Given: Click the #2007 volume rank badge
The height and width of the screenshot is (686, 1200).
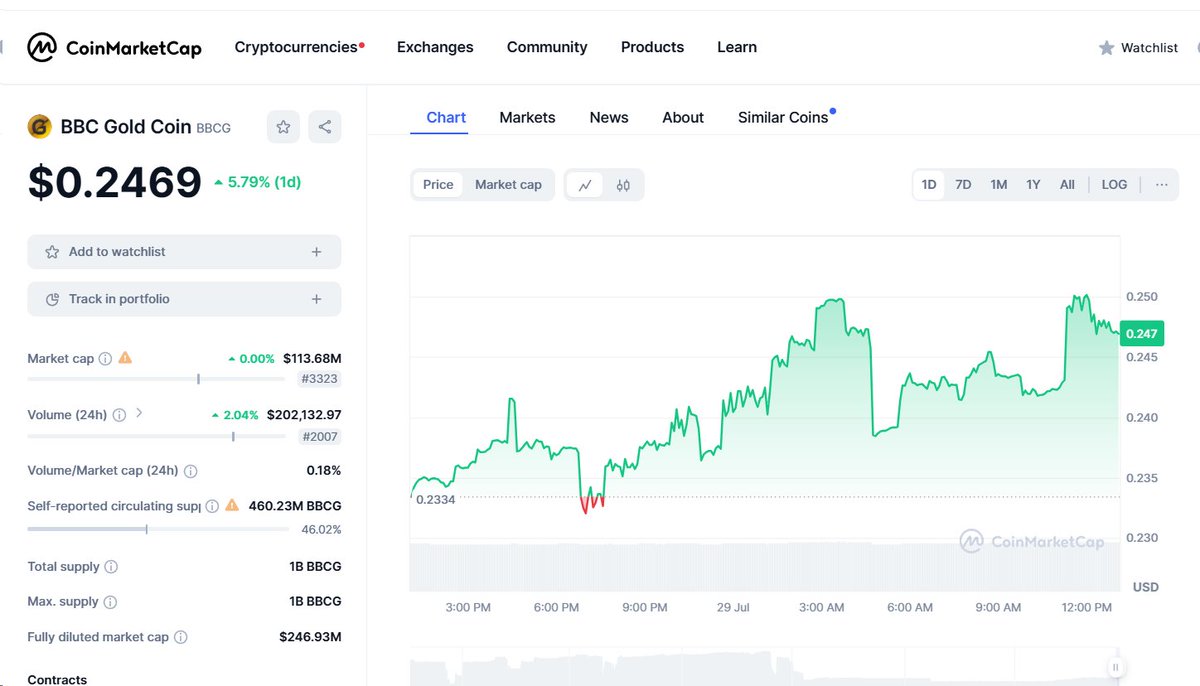Looking at the screenshot, I should [320, 437].
